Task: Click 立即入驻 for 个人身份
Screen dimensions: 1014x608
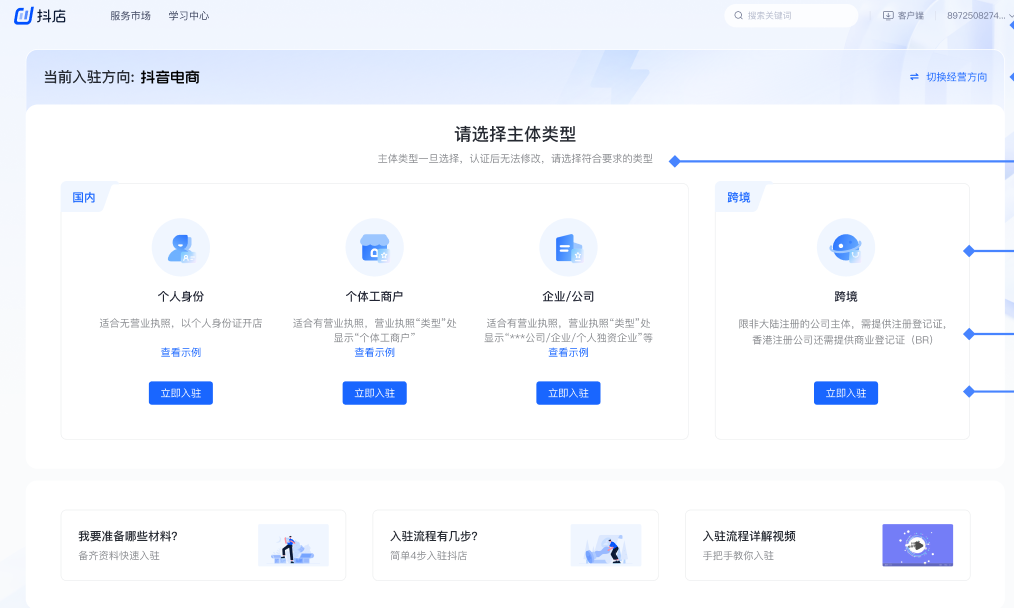Action: tap(181, 393)
